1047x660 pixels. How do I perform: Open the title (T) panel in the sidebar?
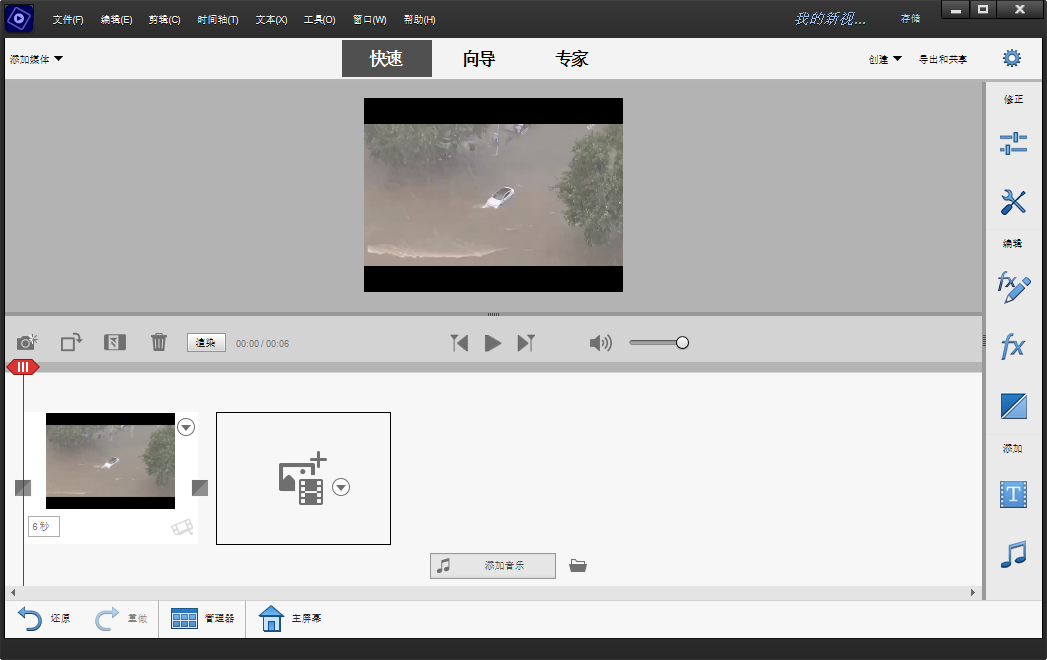[1012, 495]
